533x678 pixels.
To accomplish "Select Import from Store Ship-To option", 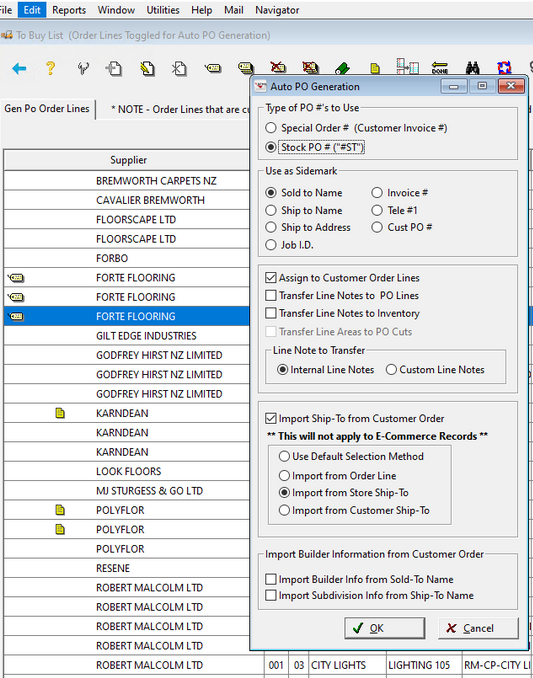I will [x=284, y=493].
